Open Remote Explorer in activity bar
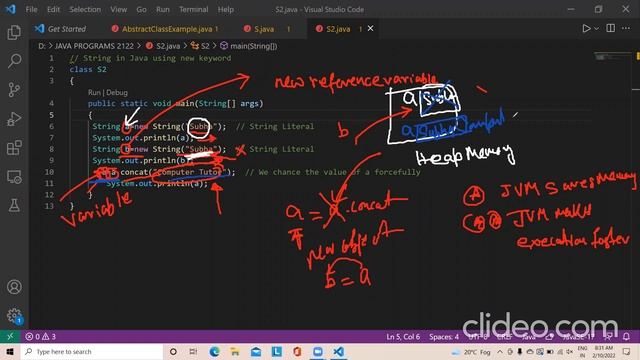Image resolution: width=640 pixels, height=360 pixels. pyautogui.click(x=14, y=177)
